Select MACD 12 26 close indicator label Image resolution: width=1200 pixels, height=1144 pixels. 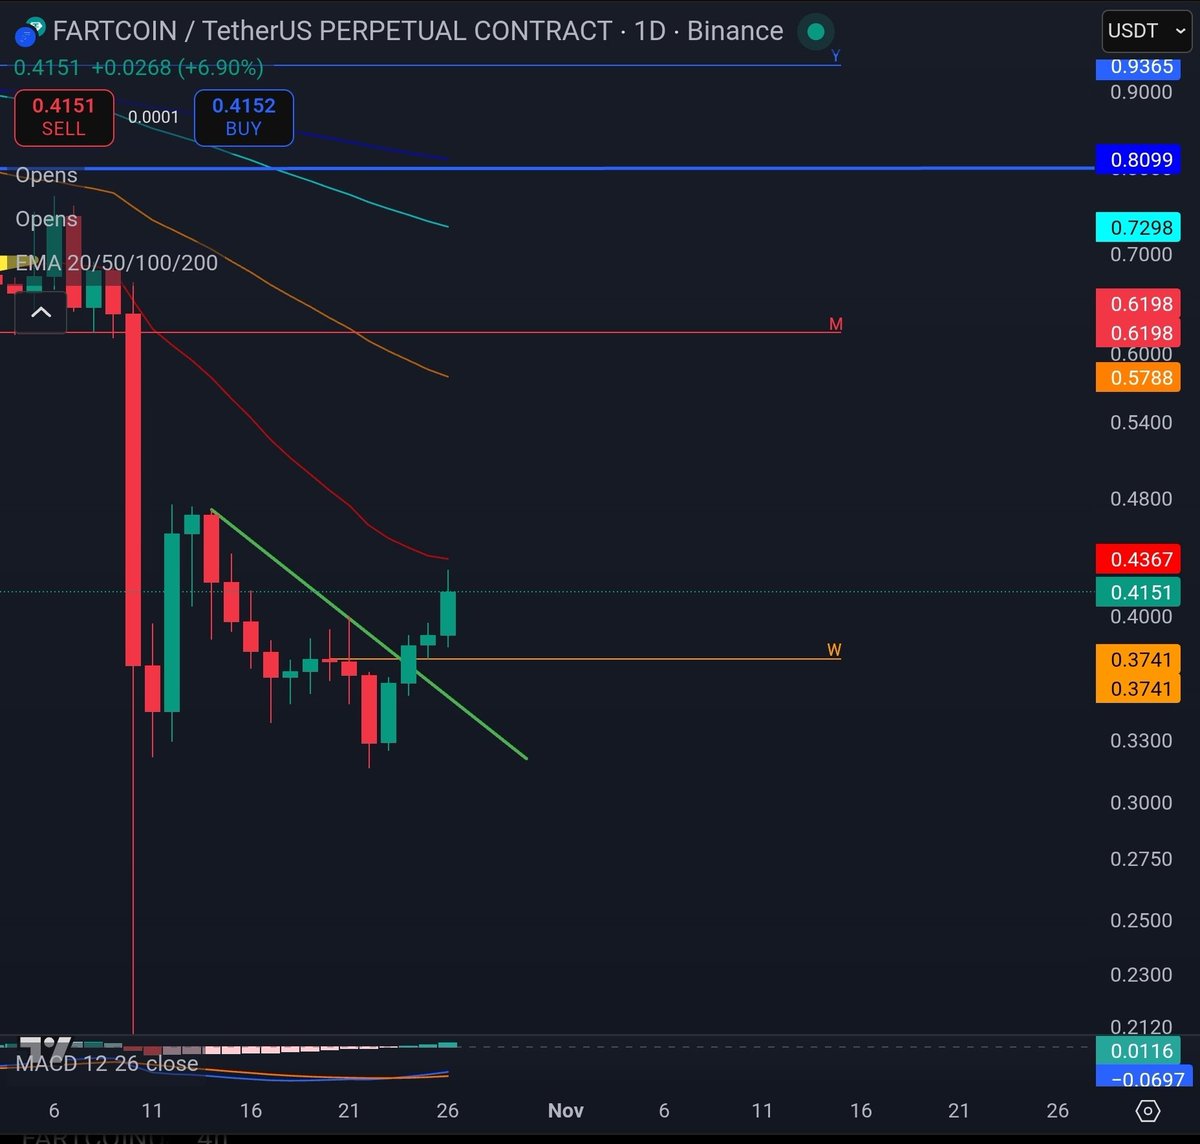(107, 1064)
